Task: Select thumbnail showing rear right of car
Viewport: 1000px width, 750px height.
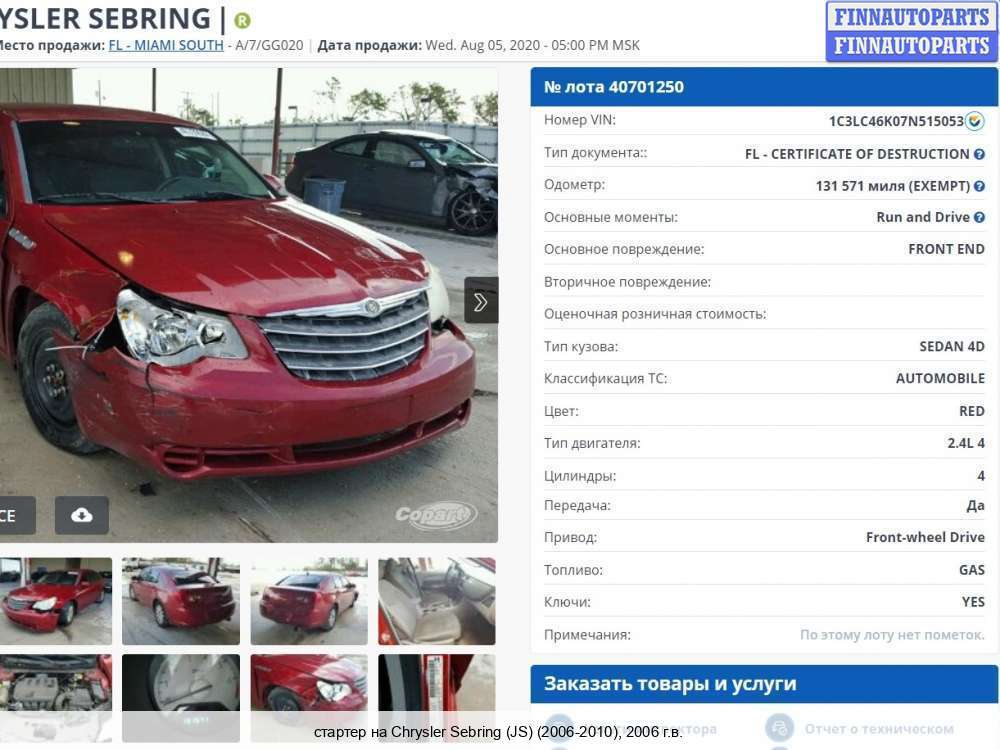Action: coord(309,601)
